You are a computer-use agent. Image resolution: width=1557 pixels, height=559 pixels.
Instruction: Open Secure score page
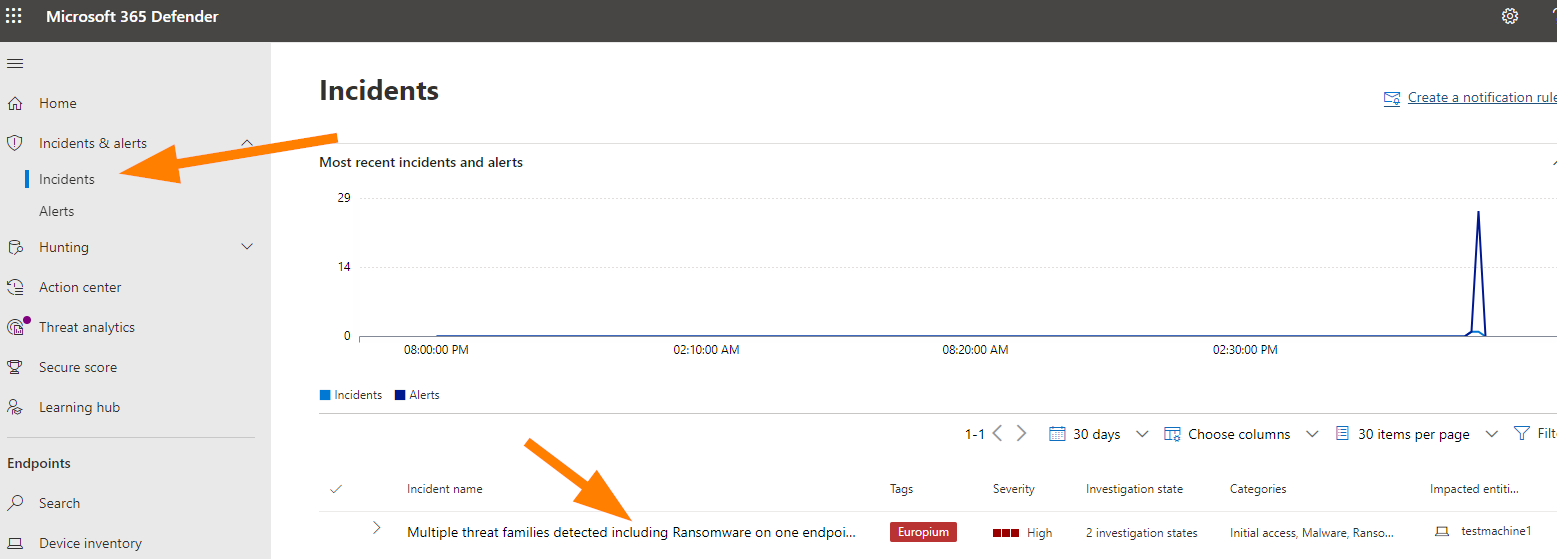pos(78,367)
